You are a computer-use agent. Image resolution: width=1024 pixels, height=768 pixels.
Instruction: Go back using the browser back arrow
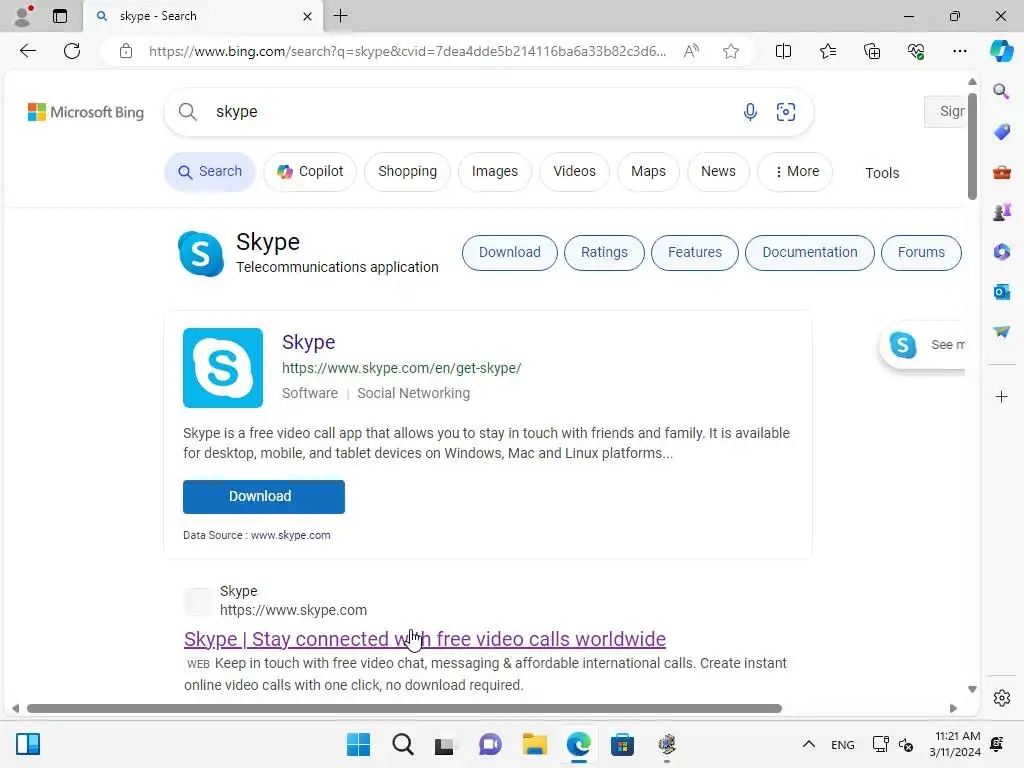coord(27,51)
